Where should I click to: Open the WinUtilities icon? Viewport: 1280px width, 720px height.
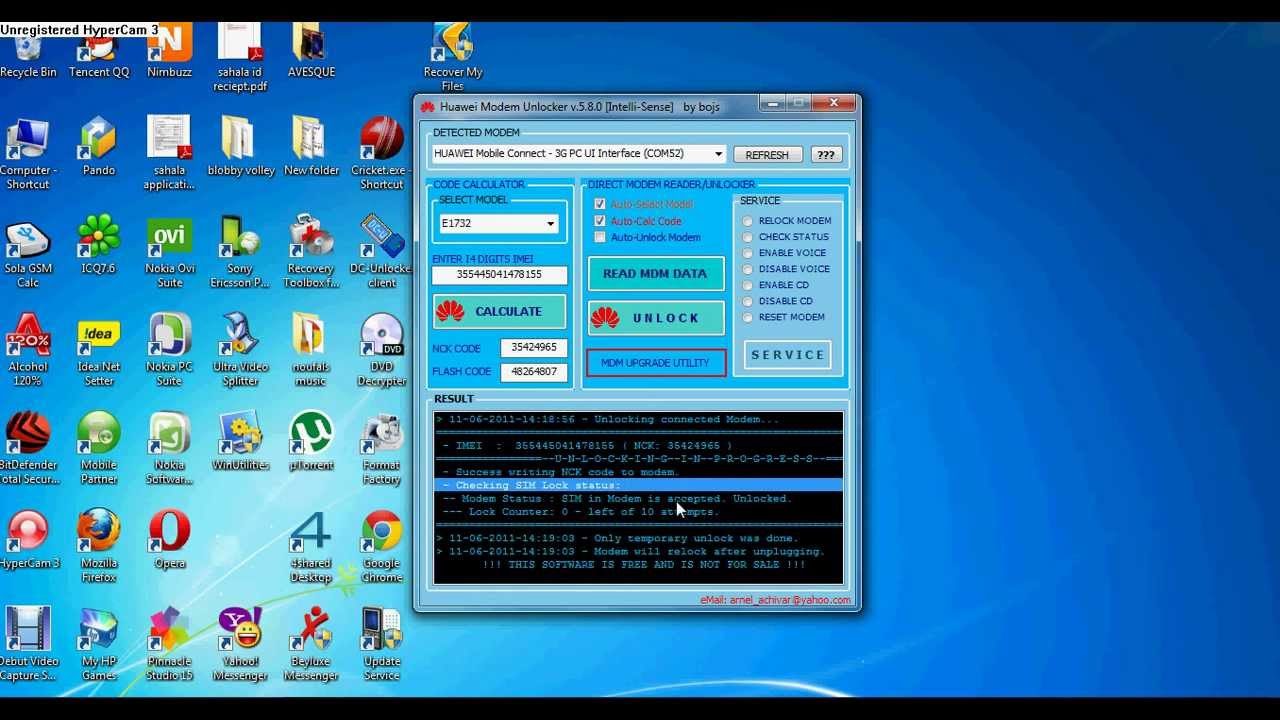[x=240, y=441]
